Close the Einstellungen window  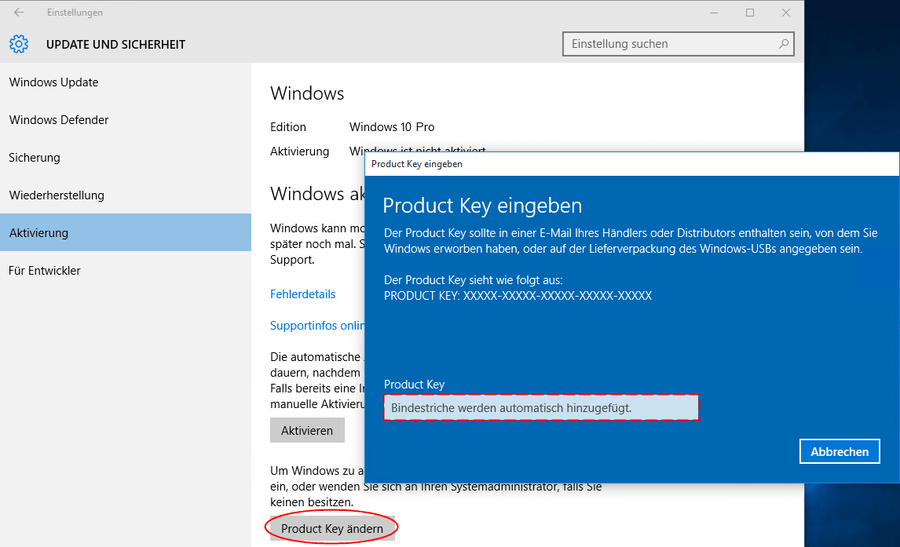click(786, 13)
